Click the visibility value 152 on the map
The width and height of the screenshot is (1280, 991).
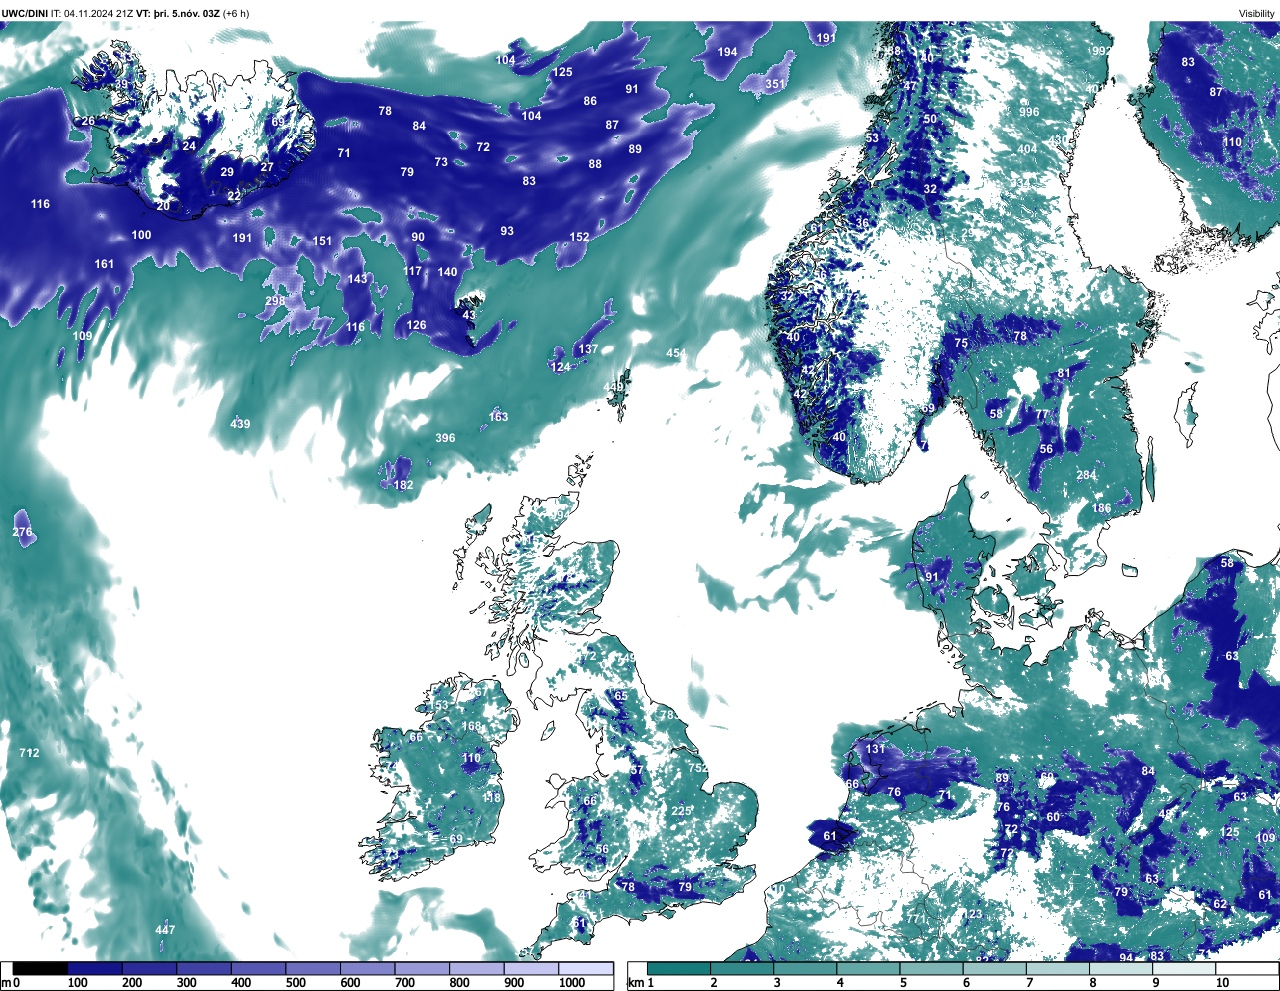[579, 237]
